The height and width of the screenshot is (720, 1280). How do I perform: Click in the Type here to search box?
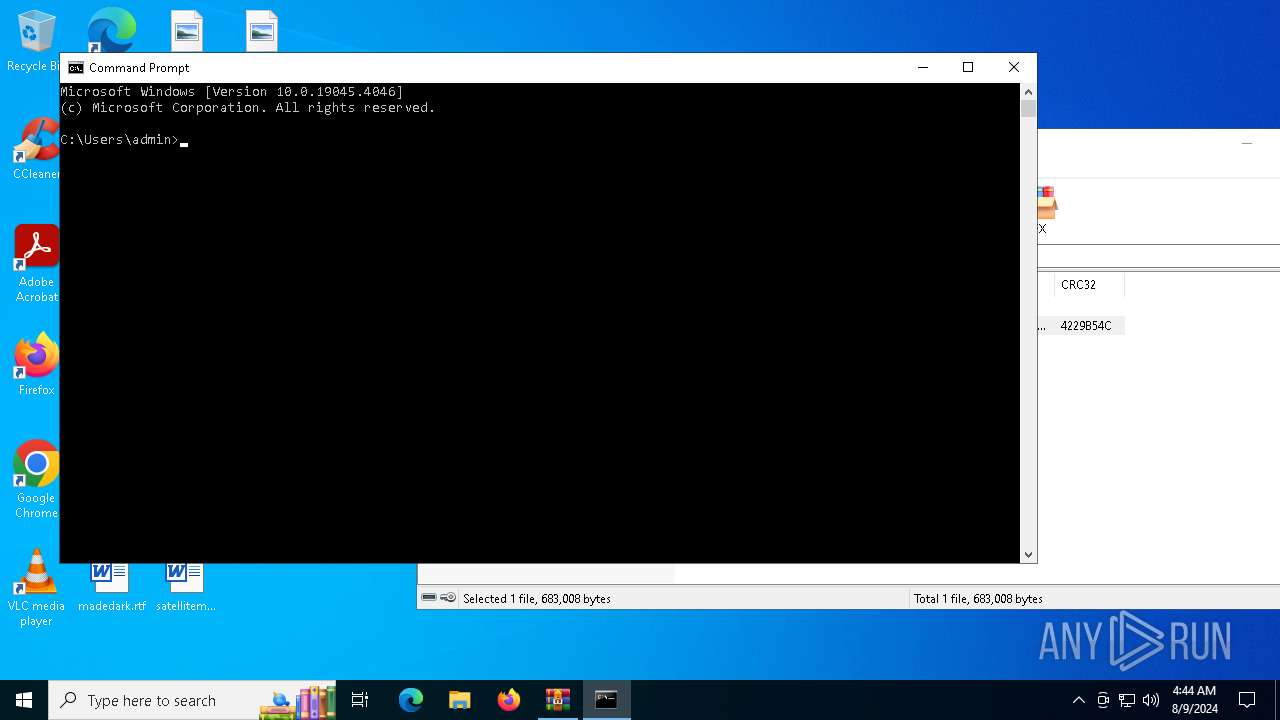[192, 700]
